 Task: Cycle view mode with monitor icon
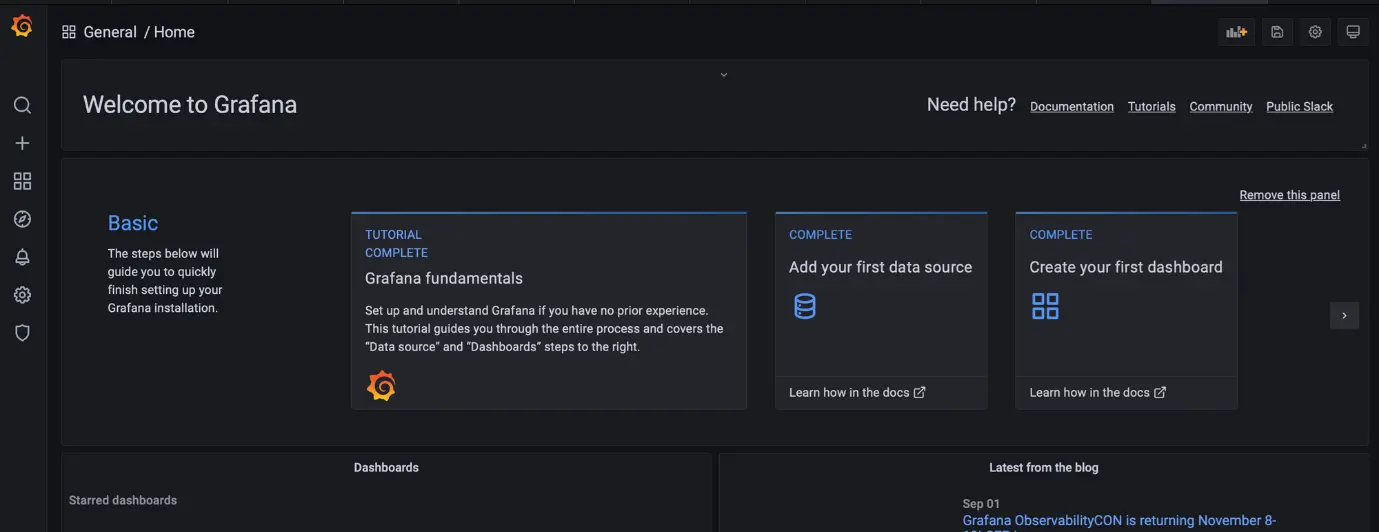tap(1353, 32)
